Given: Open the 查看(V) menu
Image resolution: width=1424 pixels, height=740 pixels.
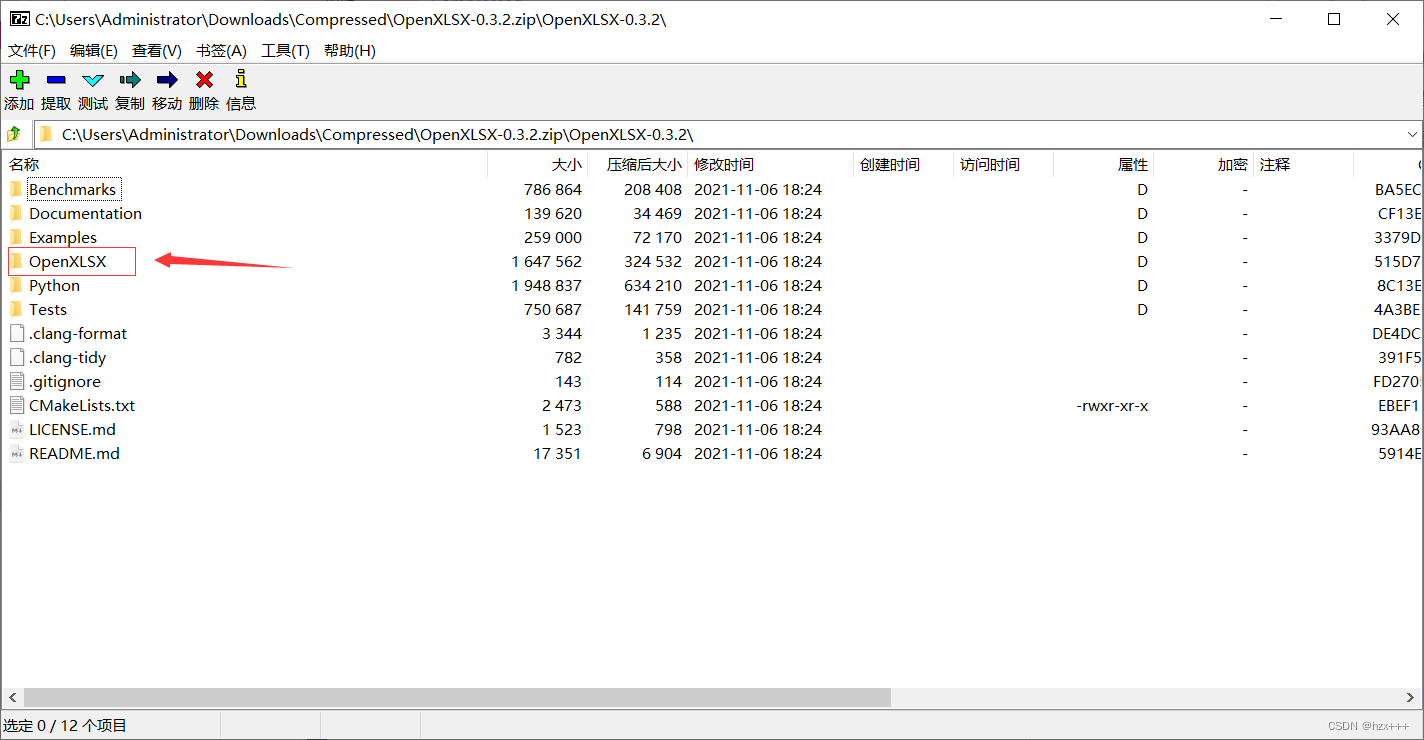Looking at the screenshot, I should pyautogui.click(x=158, y=50).
